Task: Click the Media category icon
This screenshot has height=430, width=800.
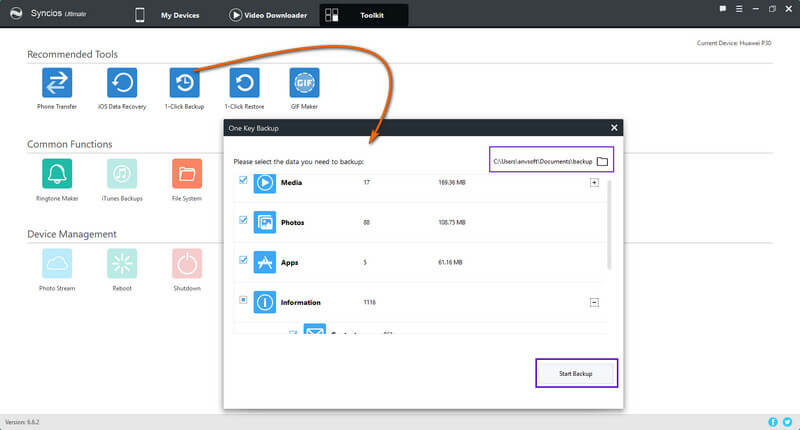Action: coord(264,183)
